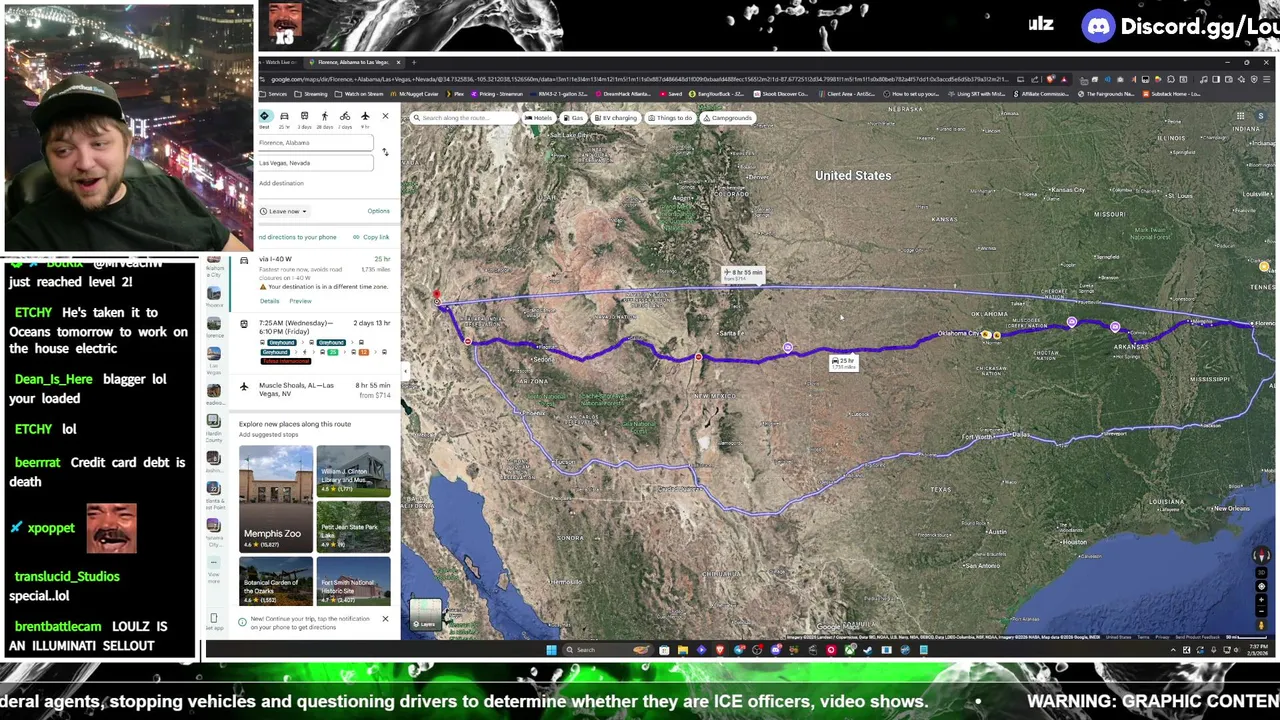
Task: Open the Discord link in the overlay banner
Action: pyautogui.click(x=1182, y=26)
